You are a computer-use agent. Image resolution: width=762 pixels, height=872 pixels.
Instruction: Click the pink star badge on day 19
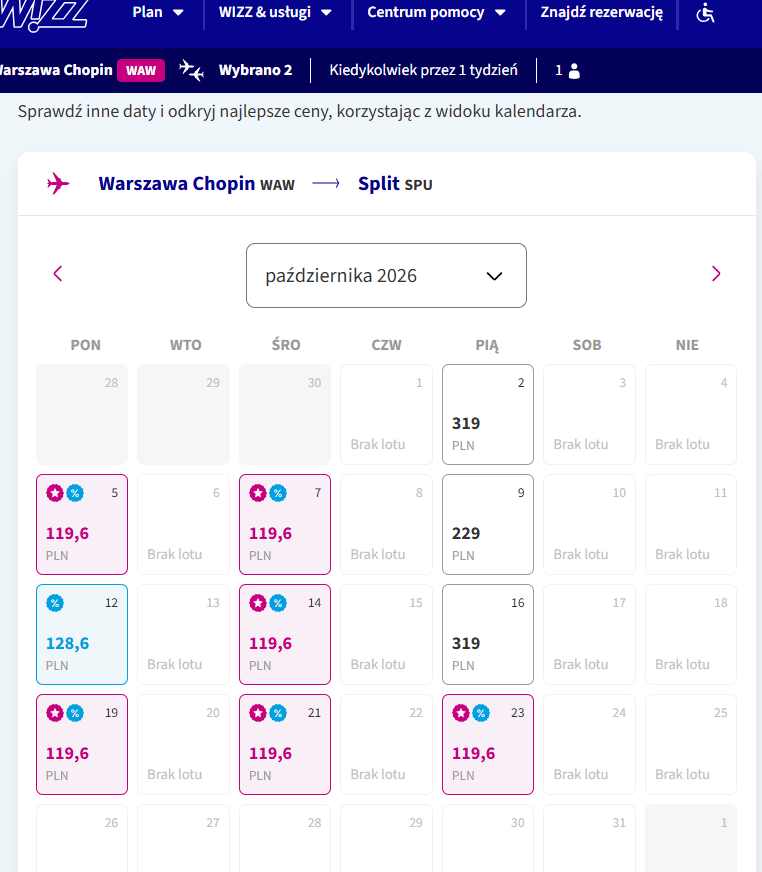point(55,713)
